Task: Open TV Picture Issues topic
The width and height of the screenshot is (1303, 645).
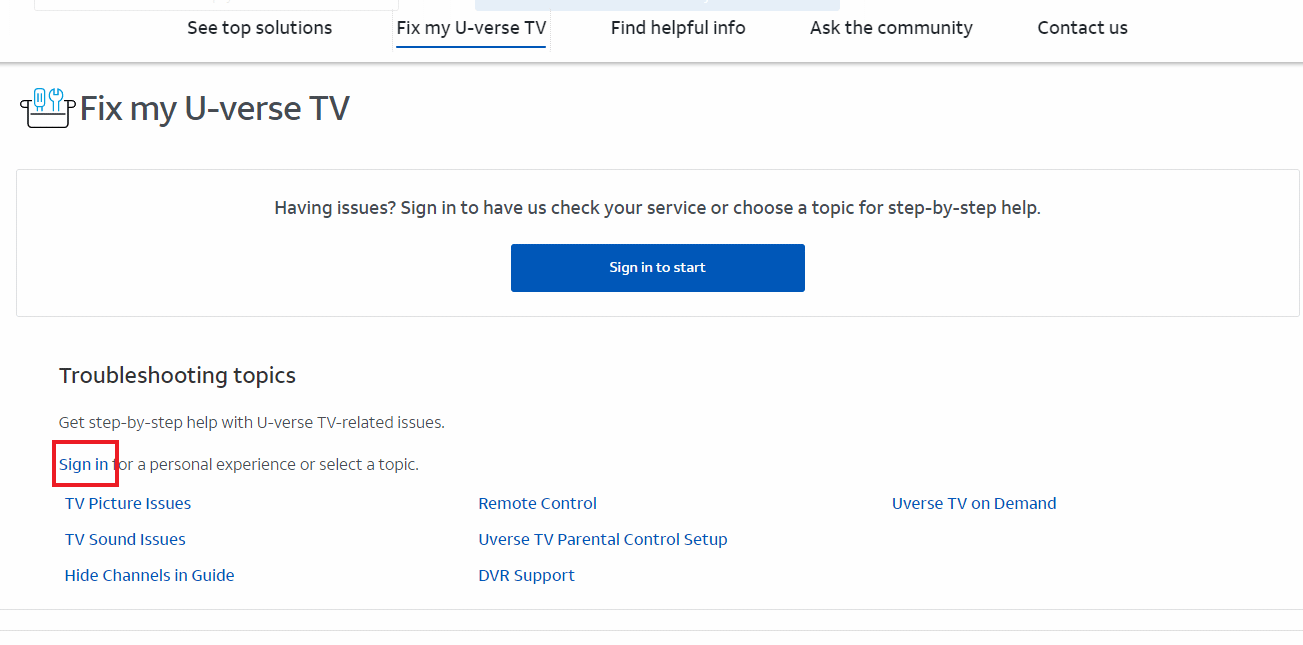Action: coord(128,503)
